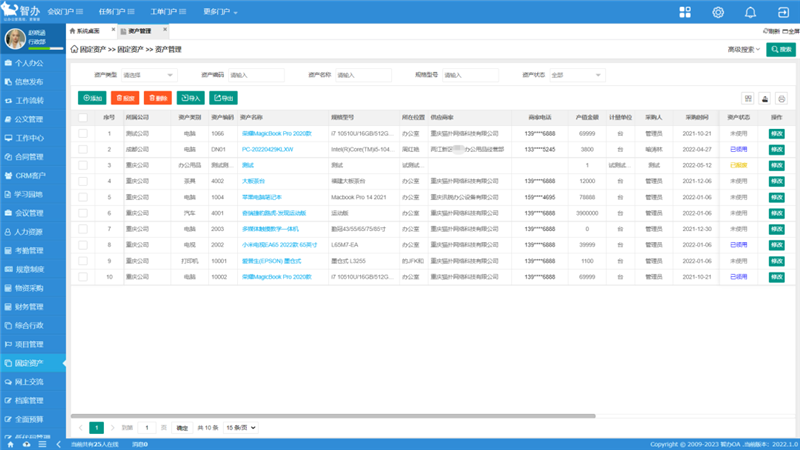Viewport: 800px width, 450px height.
Task: Click the logout icon at top right
Action: click(781, 12)
